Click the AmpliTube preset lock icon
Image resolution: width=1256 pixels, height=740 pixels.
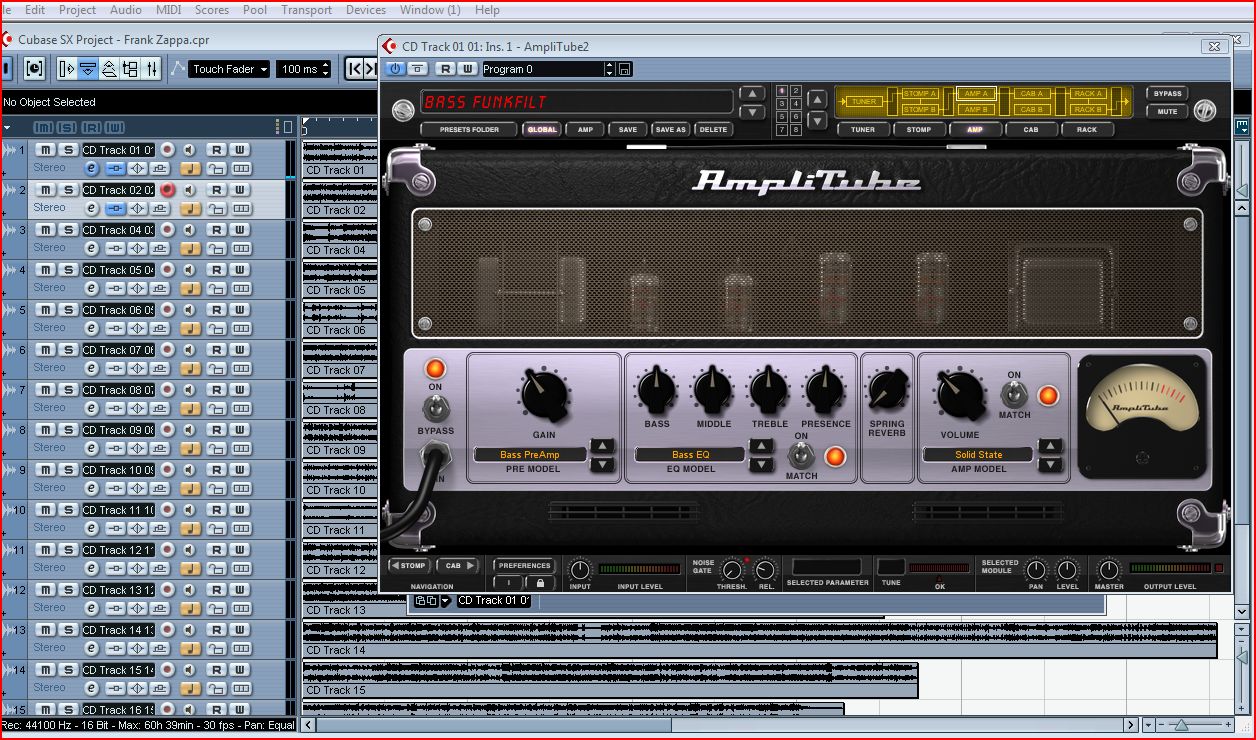click(x=540, y=582)
